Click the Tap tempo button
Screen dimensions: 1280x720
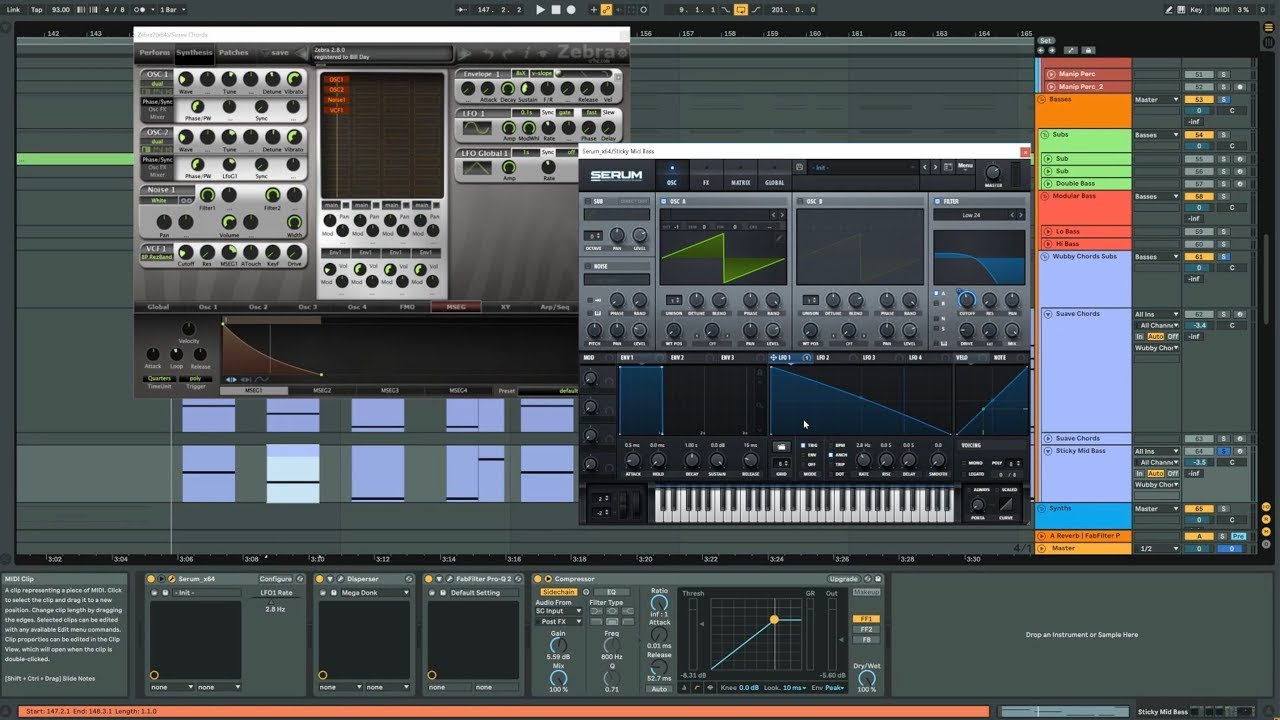pos(37,9)
